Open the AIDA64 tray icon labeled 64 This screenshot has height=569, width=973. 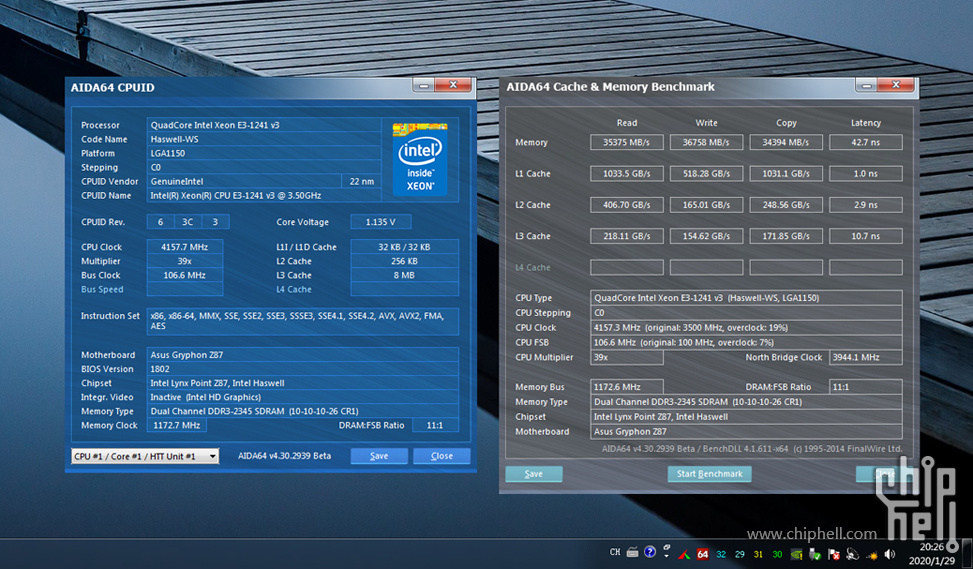click(702, 554)
